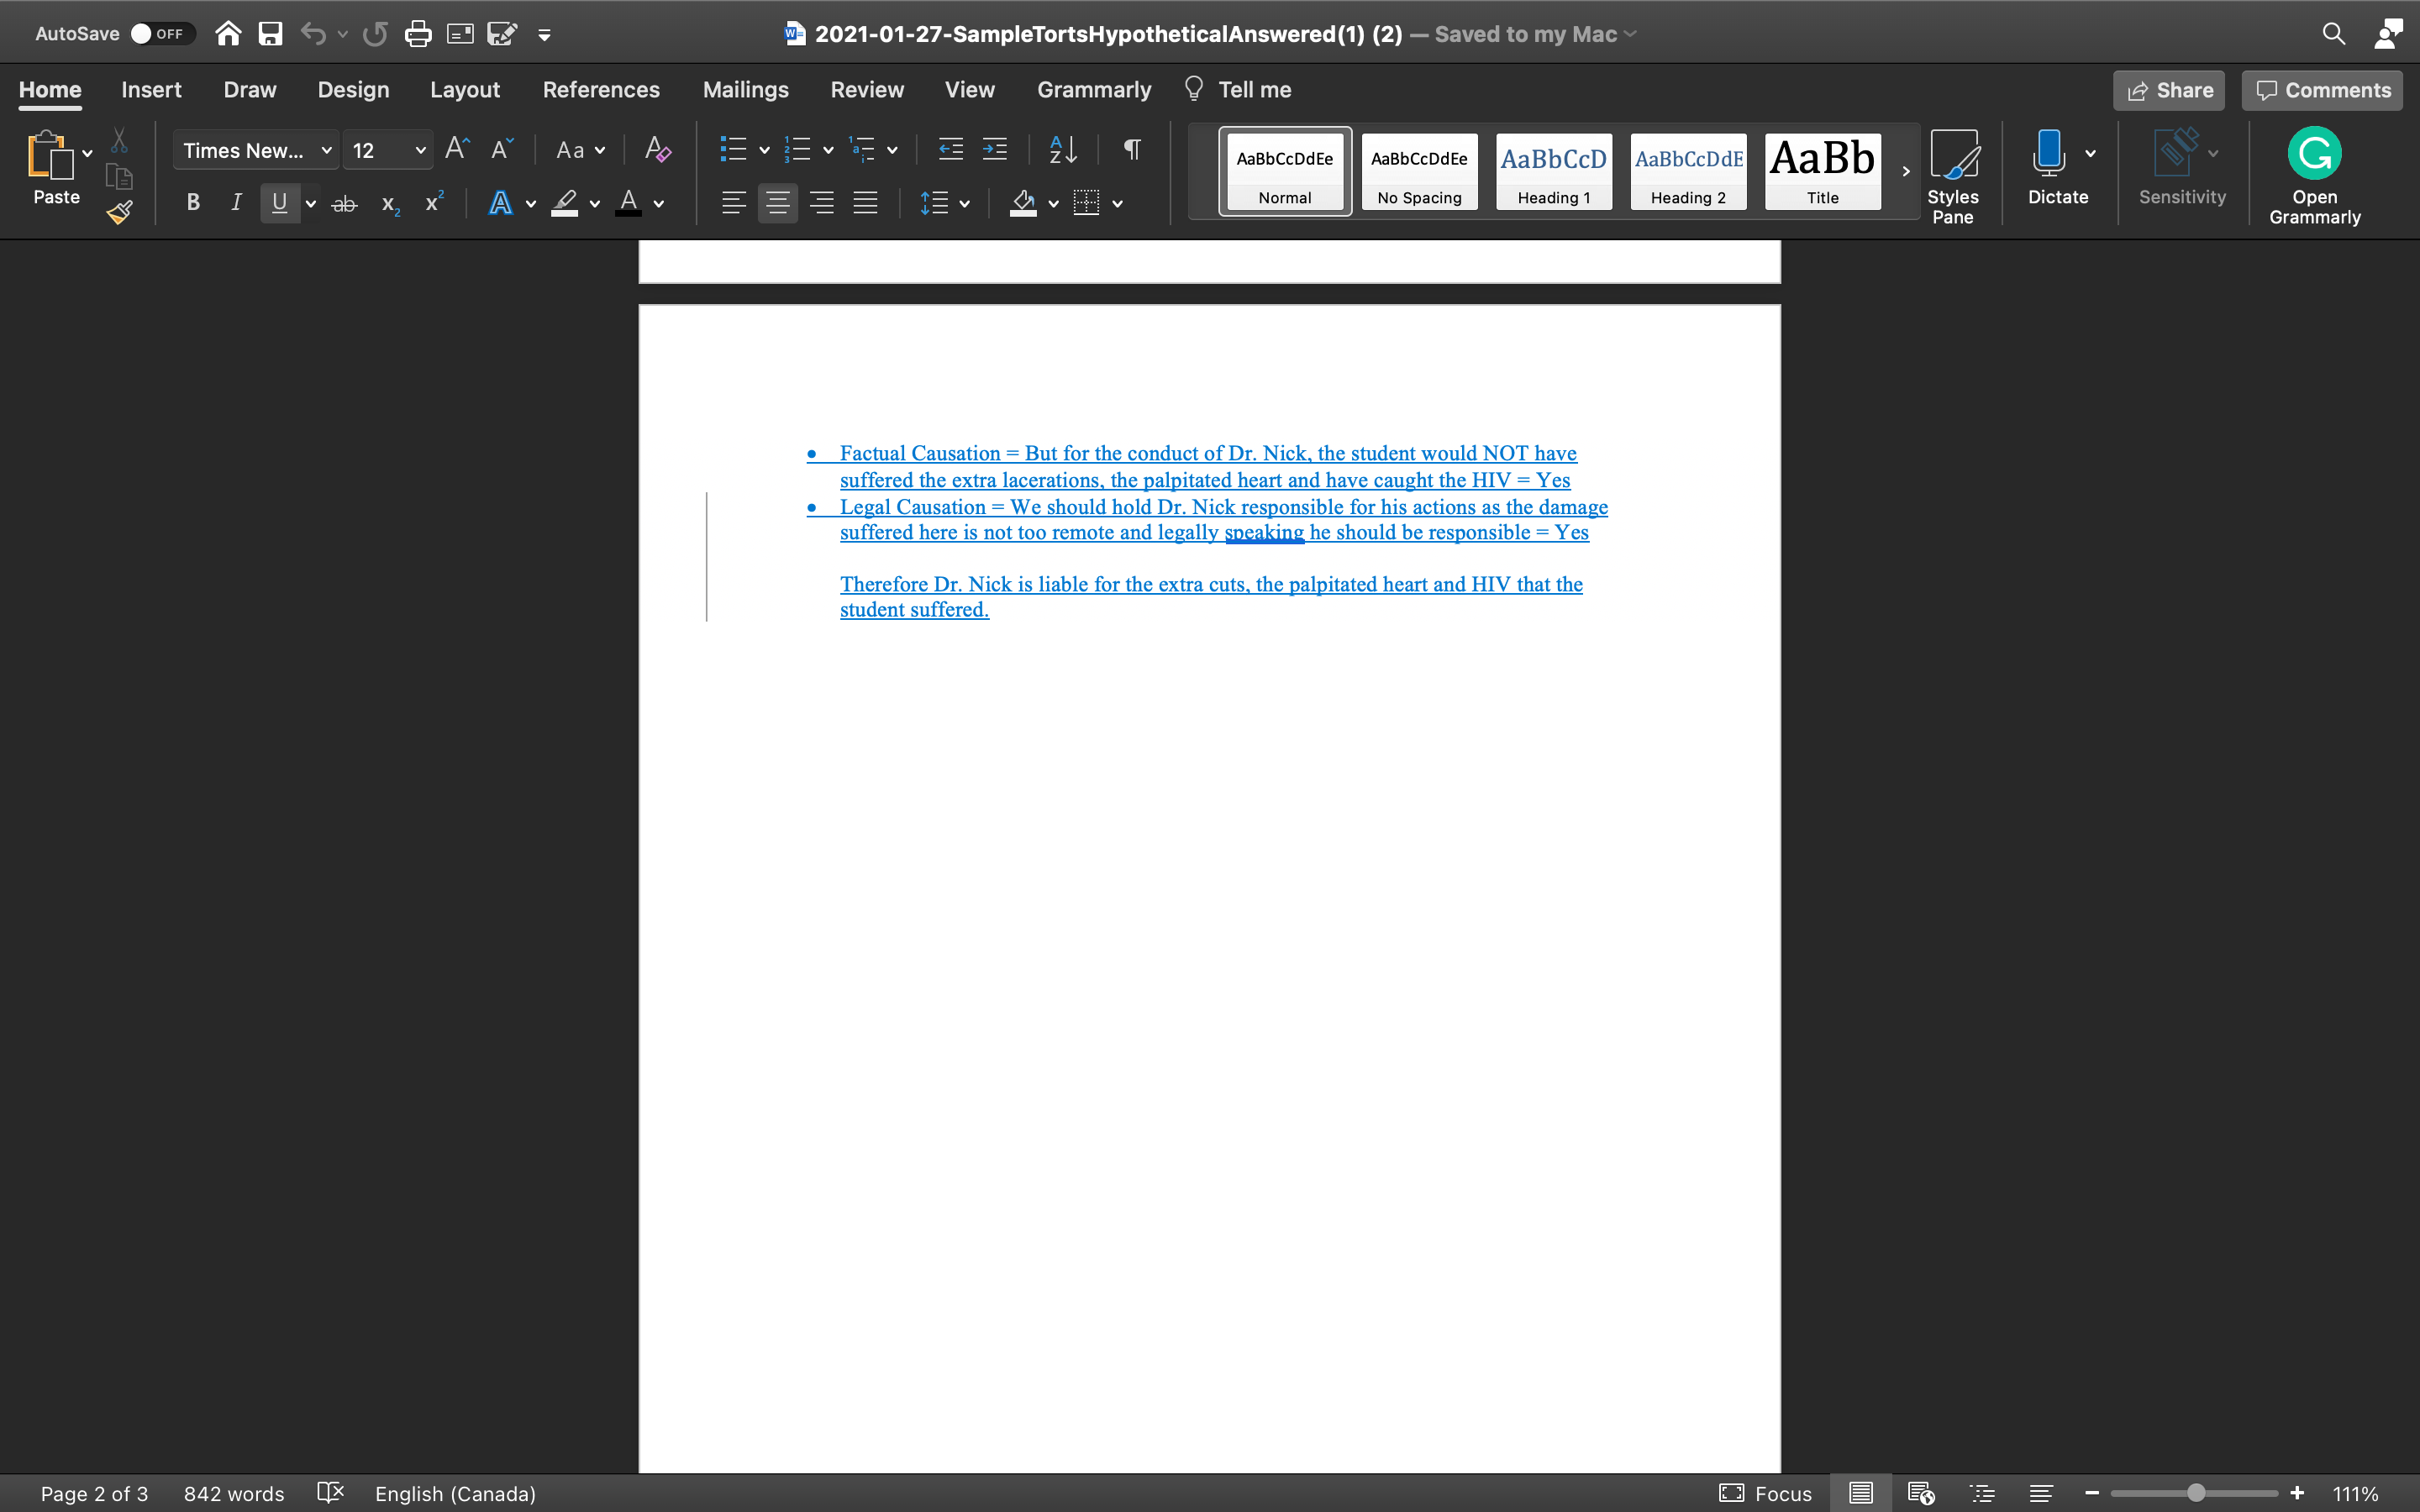Image resolution: width=2420 pixels, height=1512 pixels.
Task: Open the Grammarly ribbon tab
Action: click(1093, 89)
